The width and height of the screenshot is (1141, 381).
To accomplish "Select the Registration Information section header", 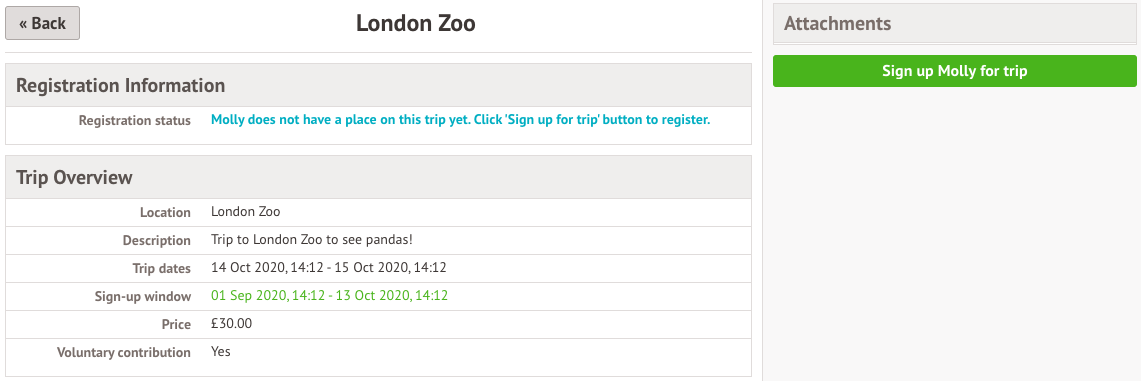I will tap(378, 85).
